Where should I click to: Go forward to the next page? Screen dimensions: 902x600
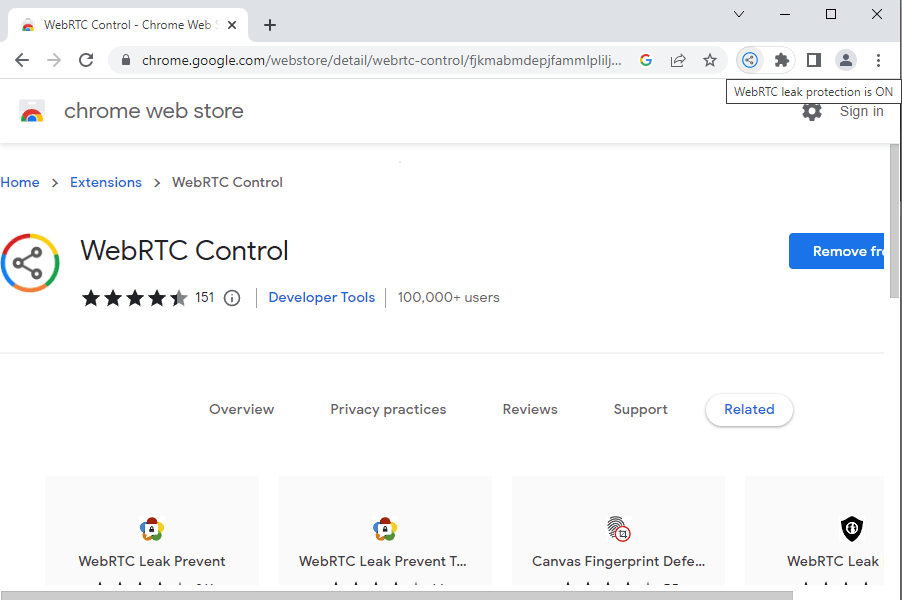pyautogui.click(x=54, y=60)
